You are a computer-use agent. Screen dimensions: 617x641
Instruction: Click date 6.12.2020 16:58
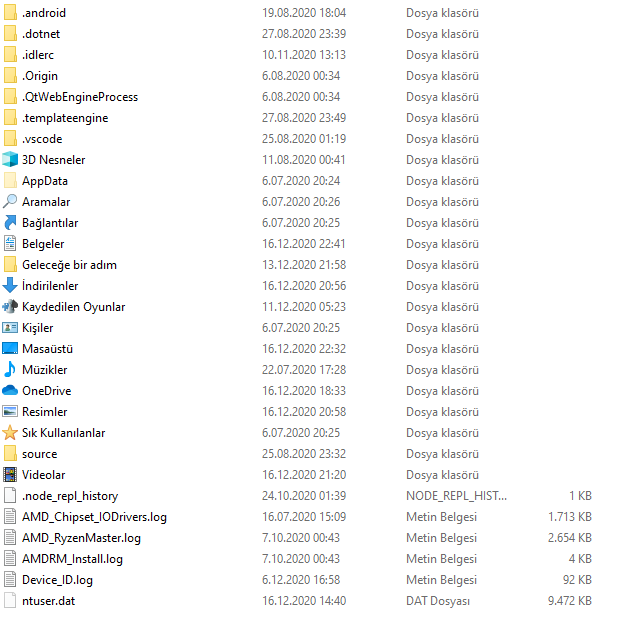(x=301, y=580)
